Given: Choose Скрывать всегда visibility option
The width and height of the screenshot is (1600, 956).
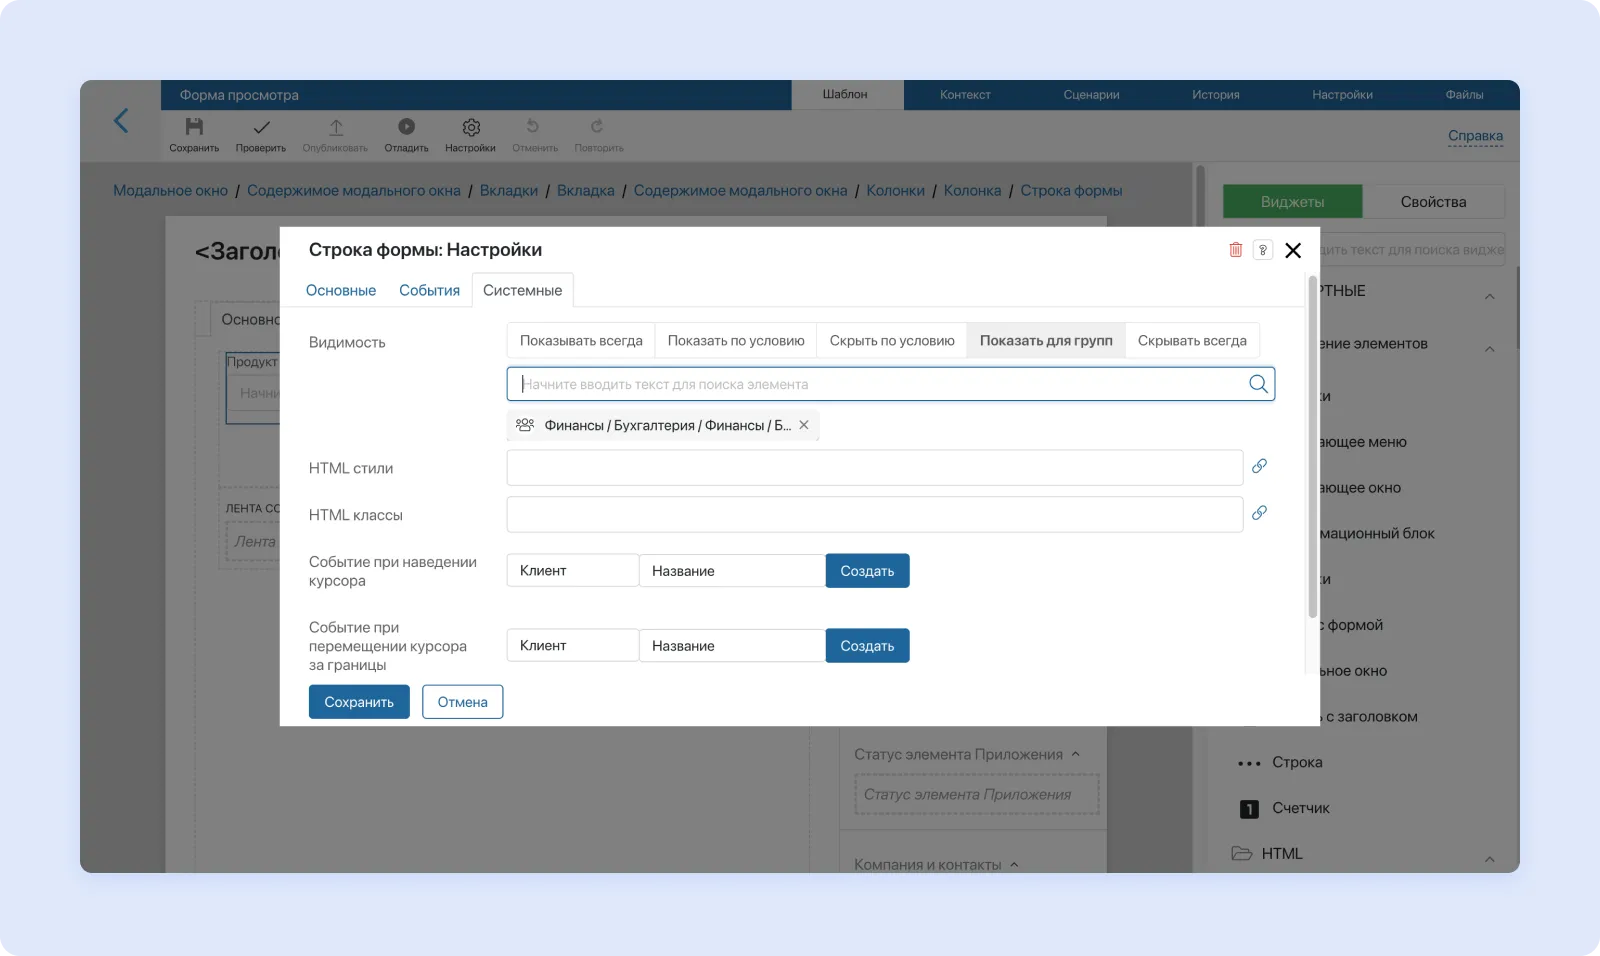Looking at the screenshot, I should (x=1192, y=341).
